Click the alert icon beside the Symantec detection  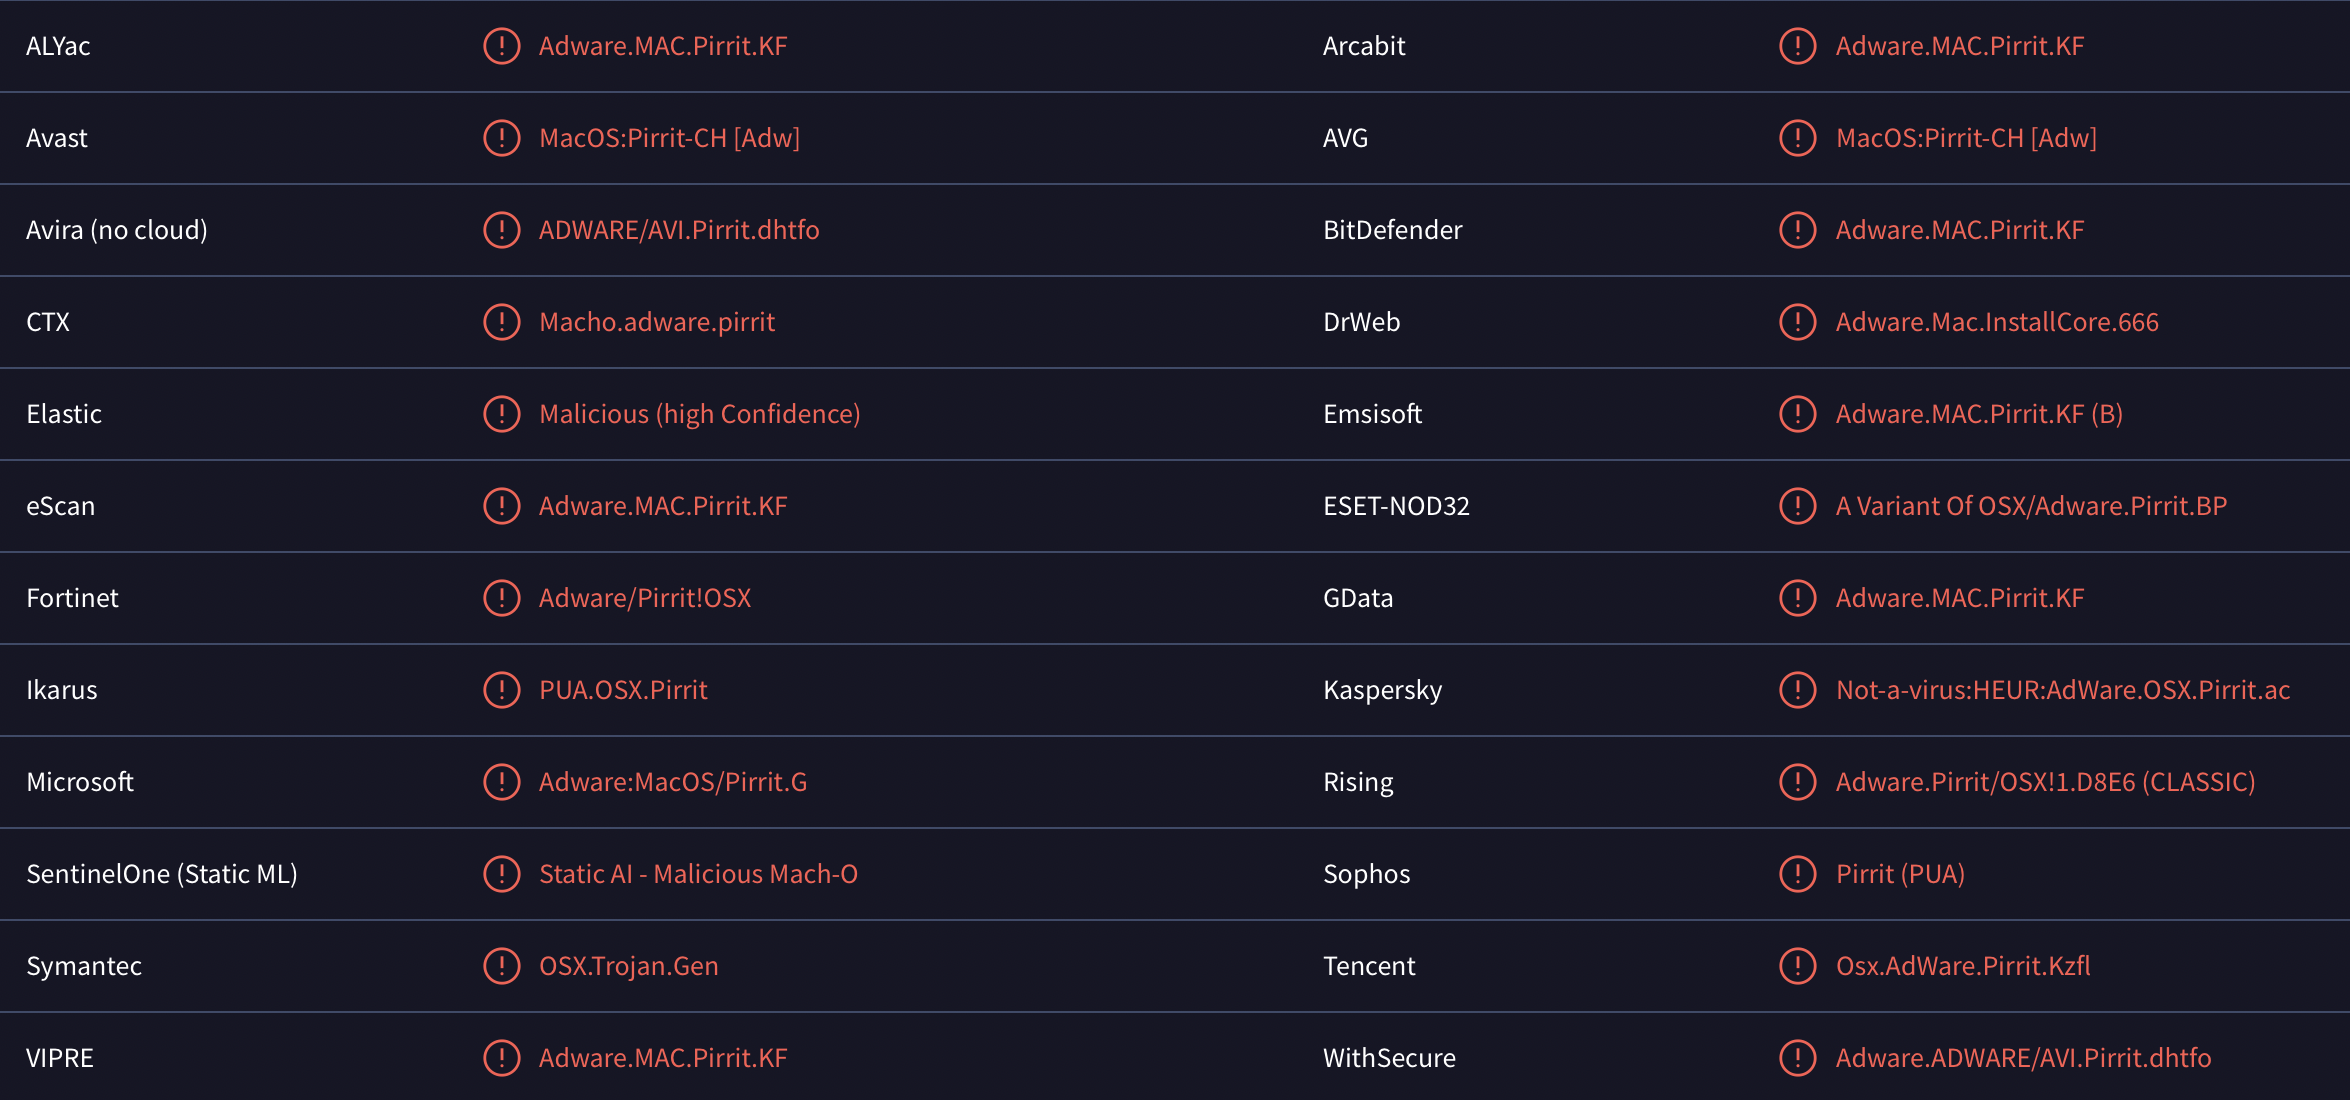tap(501, 966)
